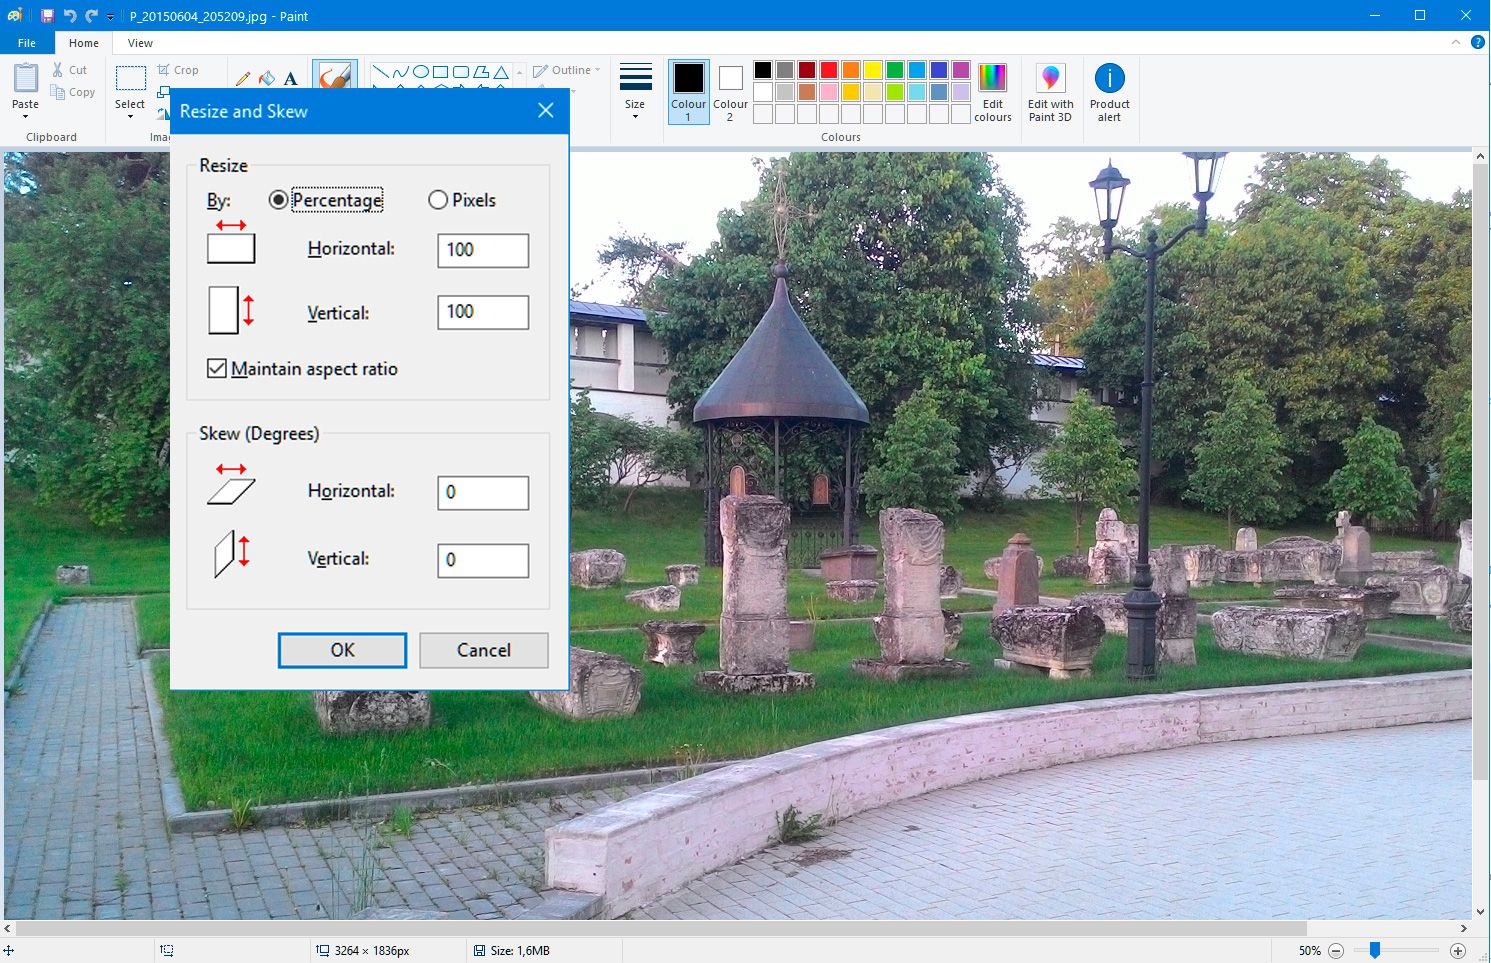
Task: Select the Percentage resize option
Action: [x=277, y=200]
